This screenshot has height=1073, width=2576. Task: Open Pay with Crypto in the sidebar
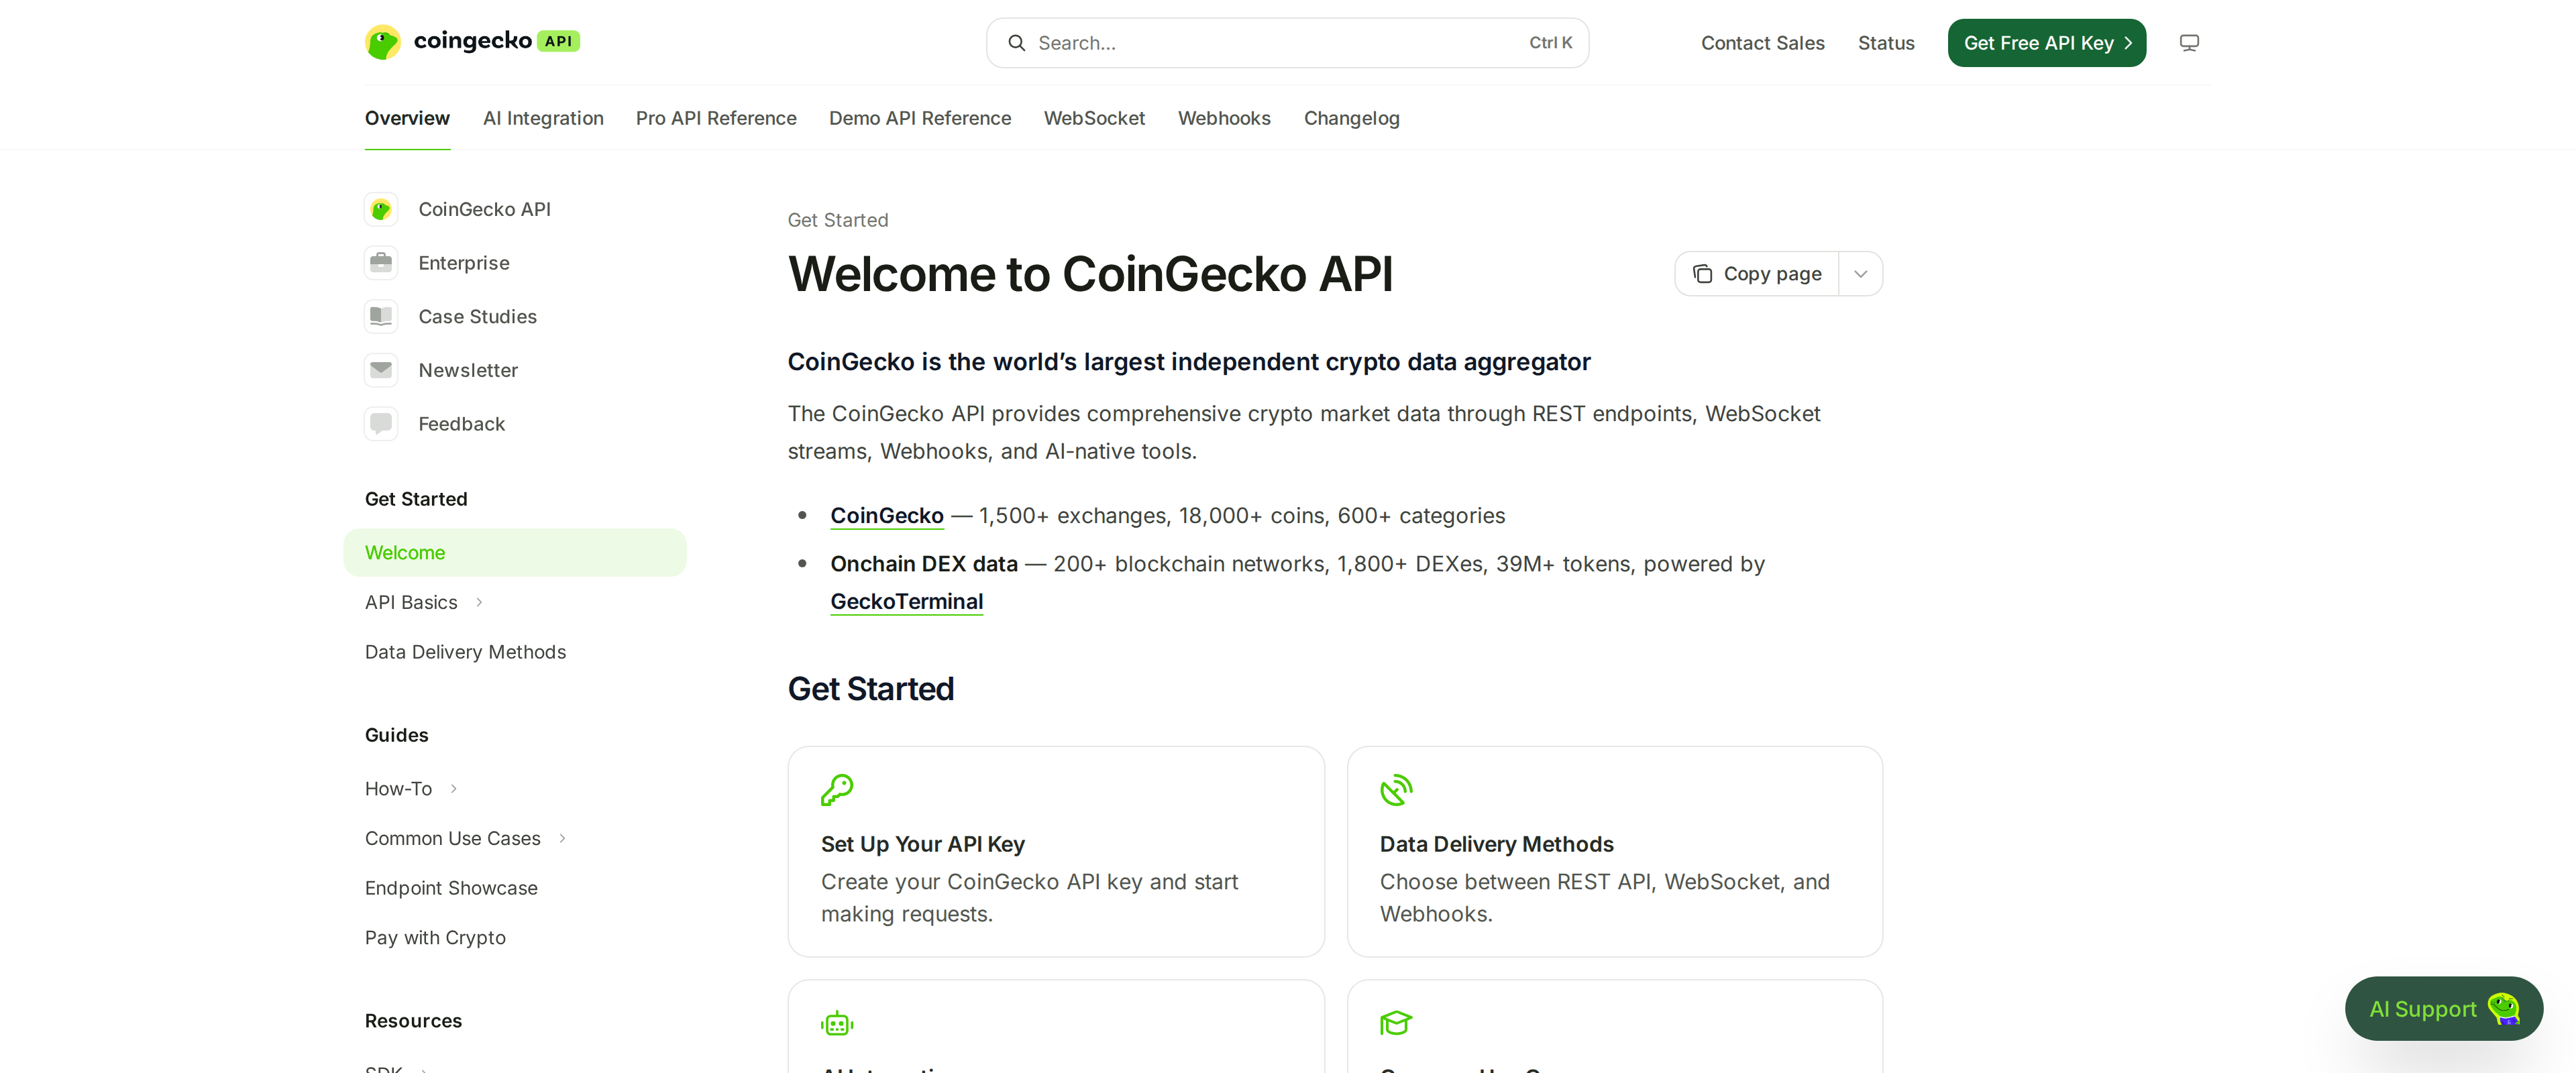[435, 938]
